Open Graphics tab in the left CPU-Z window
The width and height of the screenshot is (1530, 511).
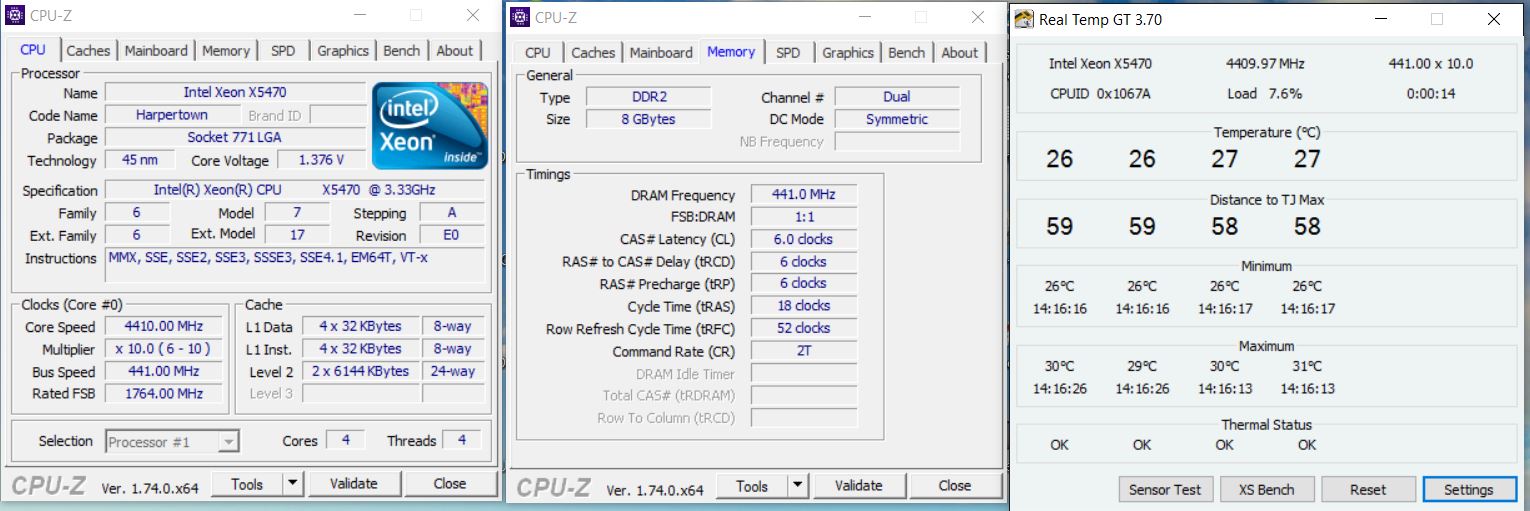pos(343,50)
